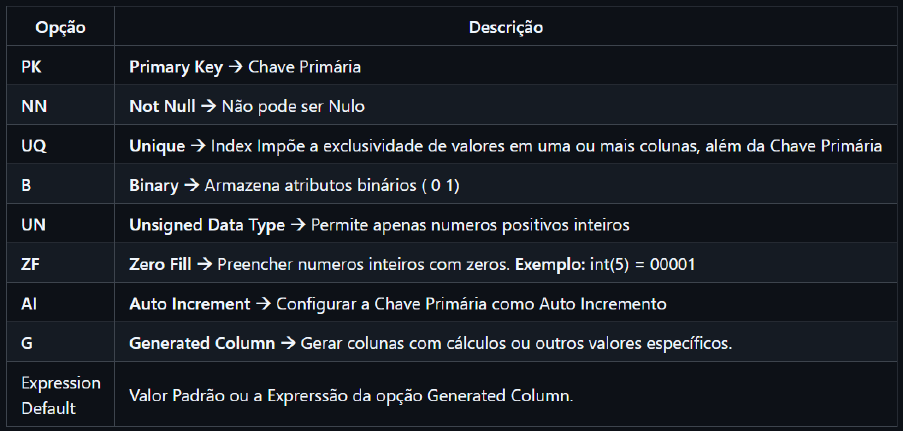Click the Descrição column header

tap(505, 29)
